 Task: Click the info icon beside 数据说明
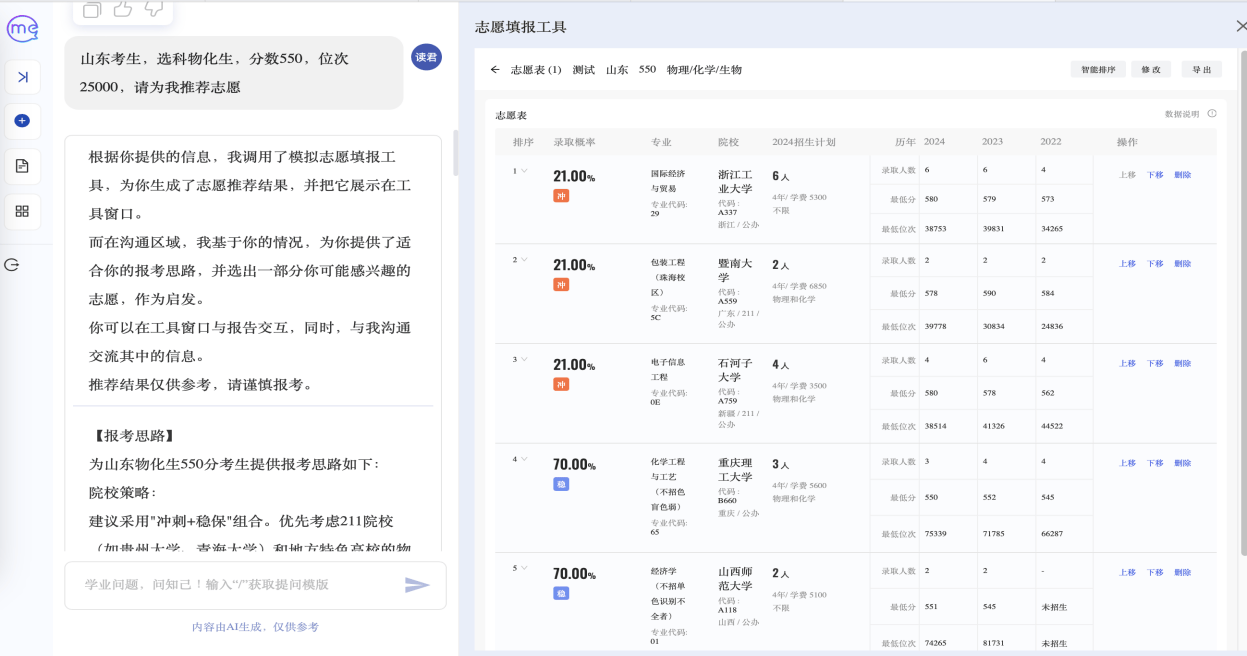(x=1212, y=114)
